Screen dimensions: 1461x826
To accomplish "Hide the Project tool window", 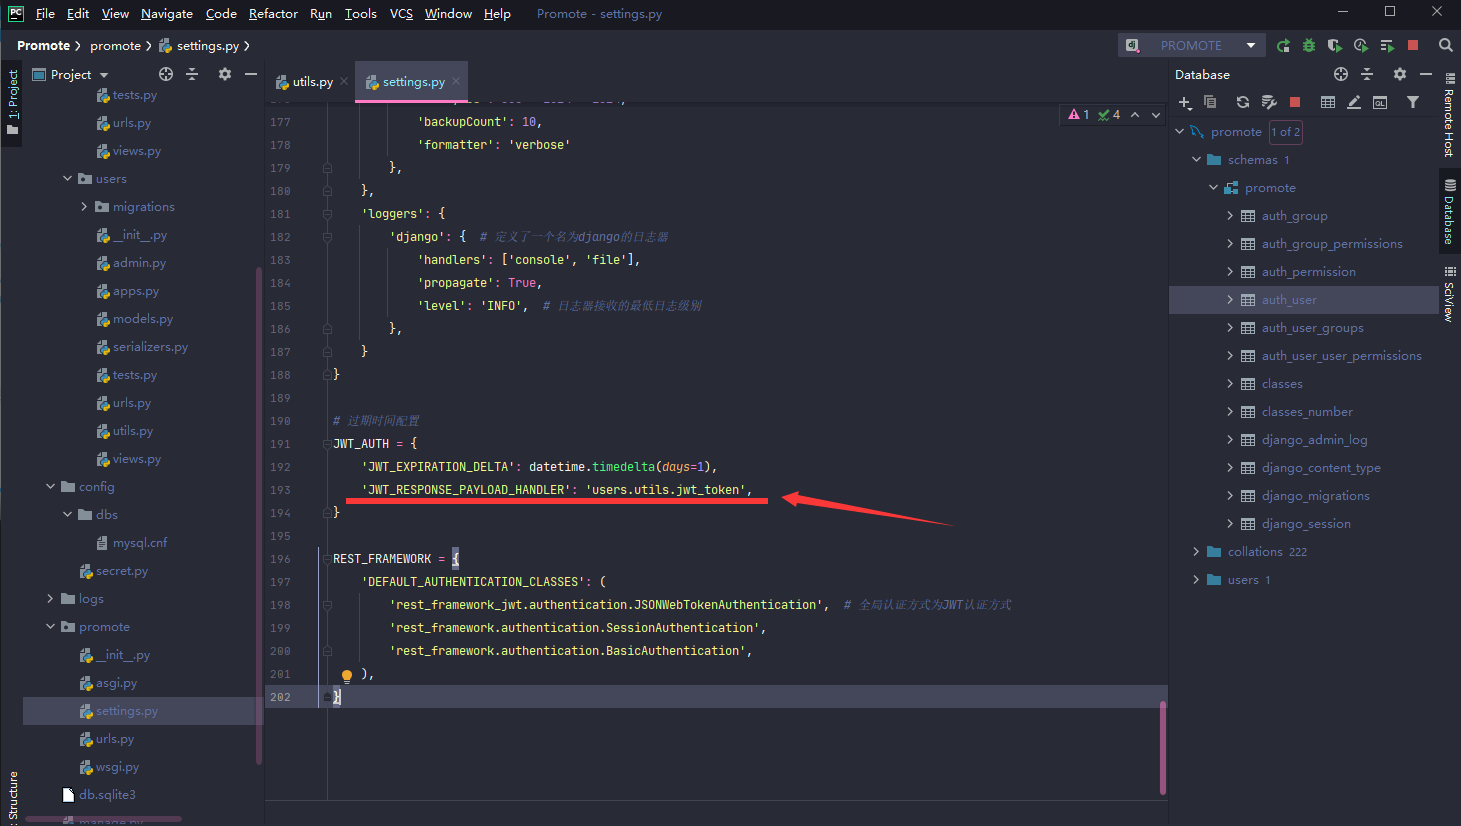I will [251, 74].
